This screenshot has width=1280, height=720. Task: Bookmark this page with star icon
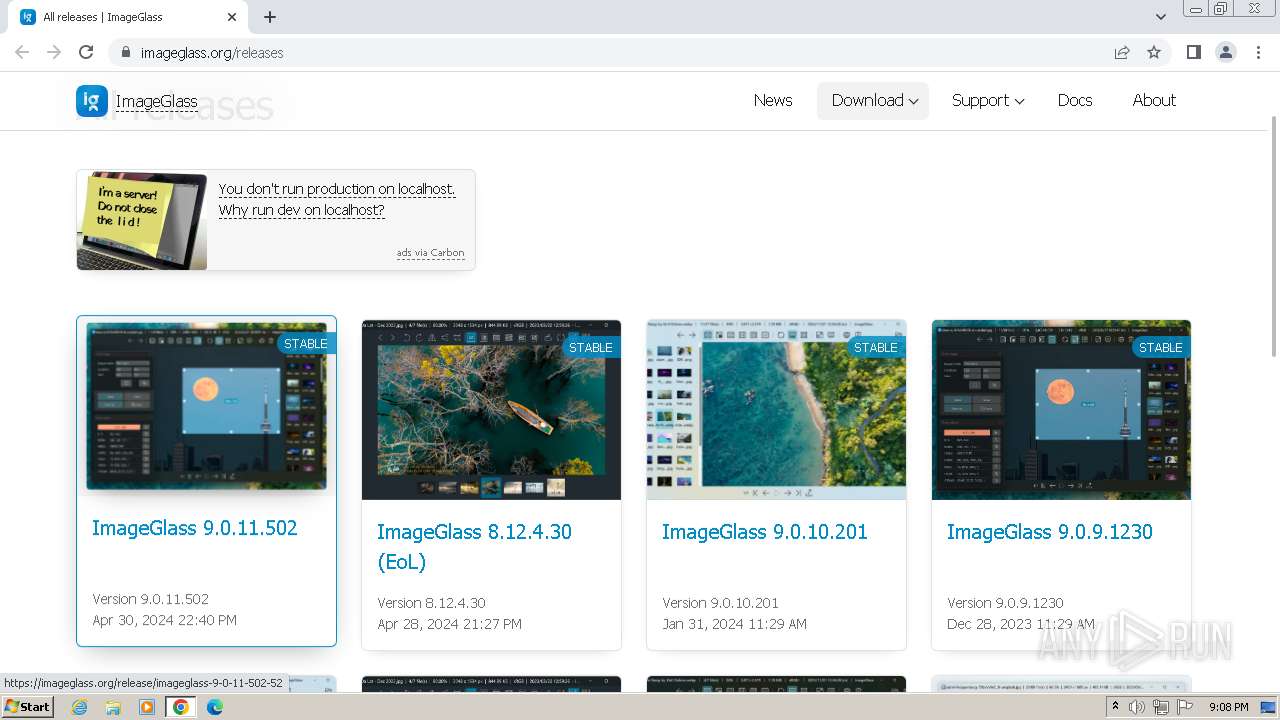point(1154,52)
